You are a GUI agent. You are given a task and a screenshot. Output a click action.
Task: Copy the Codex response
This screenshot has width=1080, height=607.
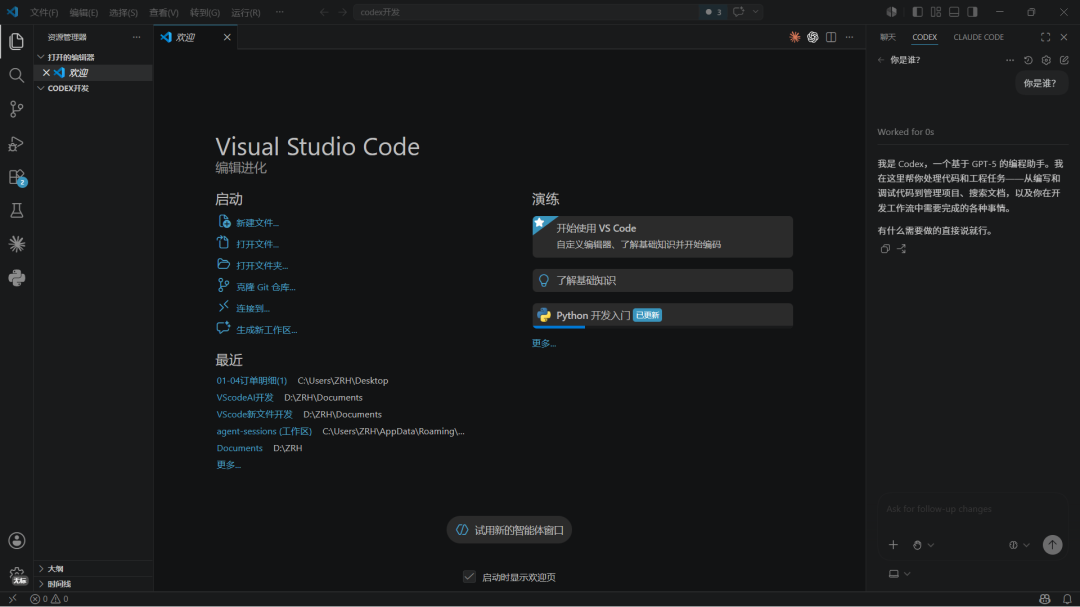[x=885, y=249]
